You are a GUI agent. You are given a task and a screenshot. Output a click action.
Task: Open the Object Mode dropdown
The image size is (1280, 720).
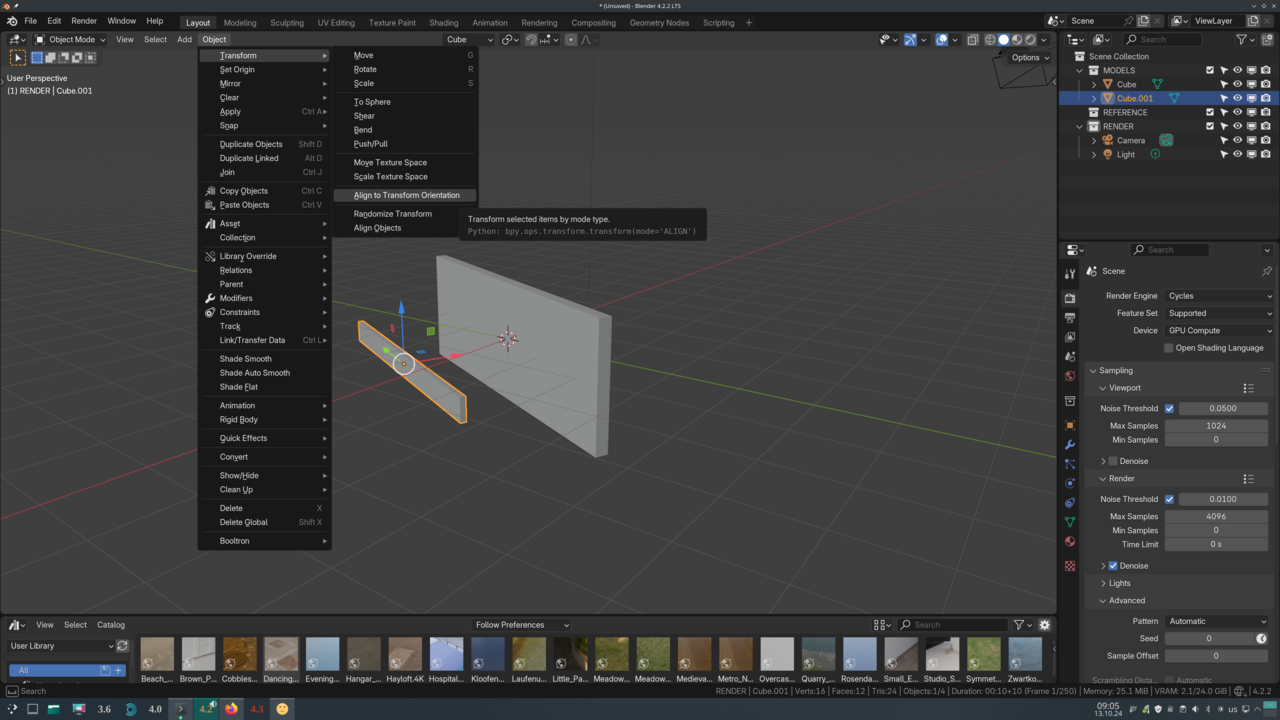70,40
